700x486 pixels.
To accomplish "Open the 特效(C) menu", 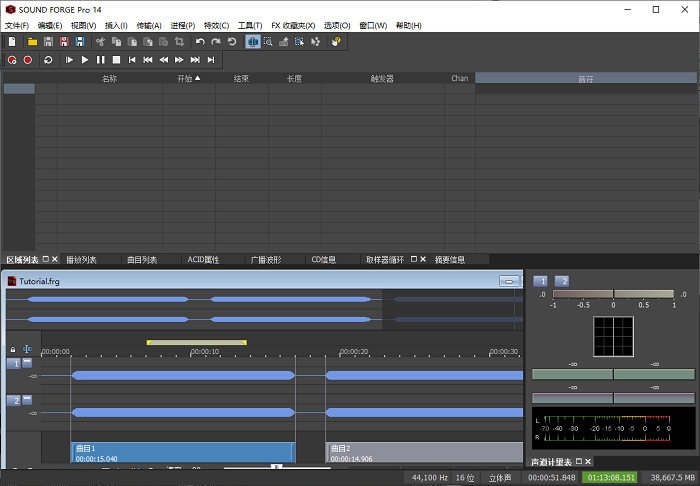I will pos(215,25).
